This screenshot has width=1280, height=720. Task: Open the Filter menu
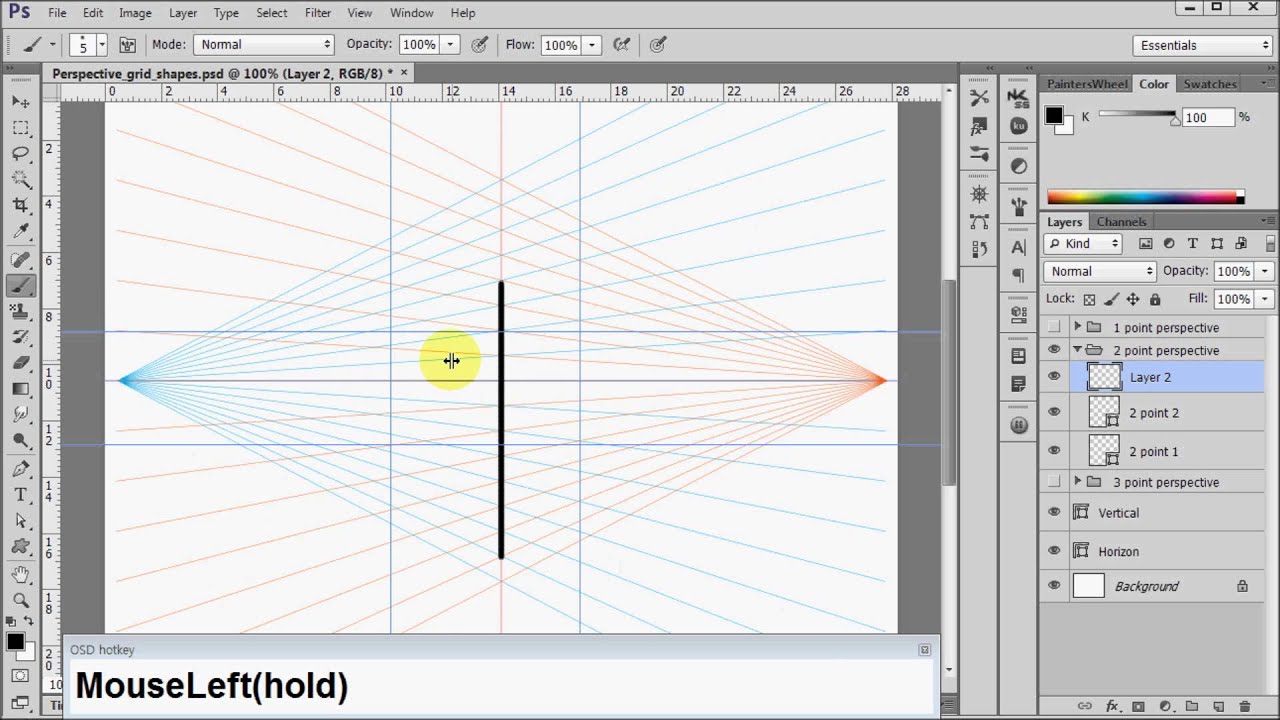(318, 13)
